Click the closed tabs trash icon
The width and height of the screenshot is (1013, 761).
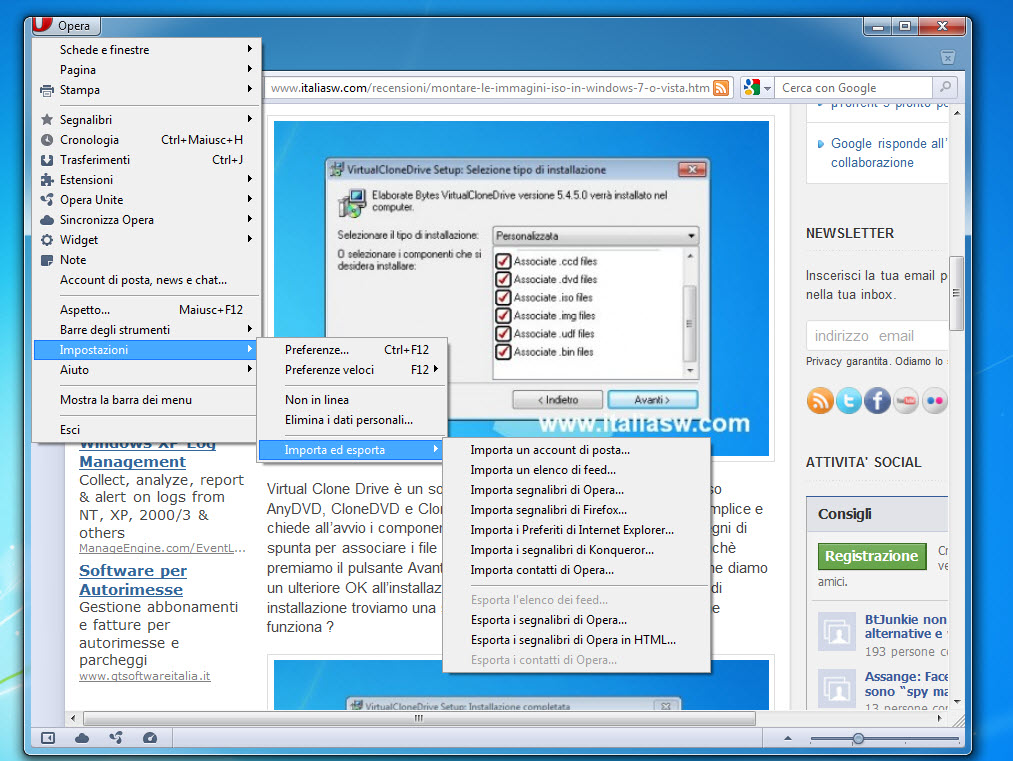(x=947, y=57)
